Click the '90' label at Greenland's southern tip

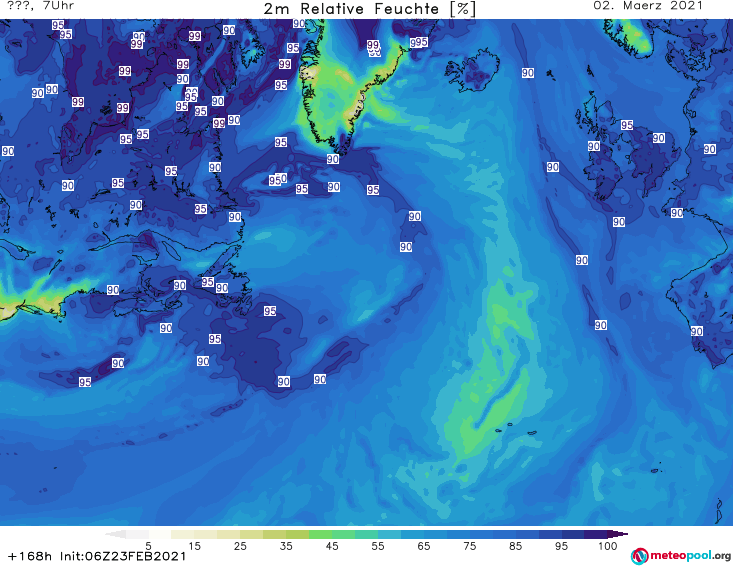(x=333, y=159)
